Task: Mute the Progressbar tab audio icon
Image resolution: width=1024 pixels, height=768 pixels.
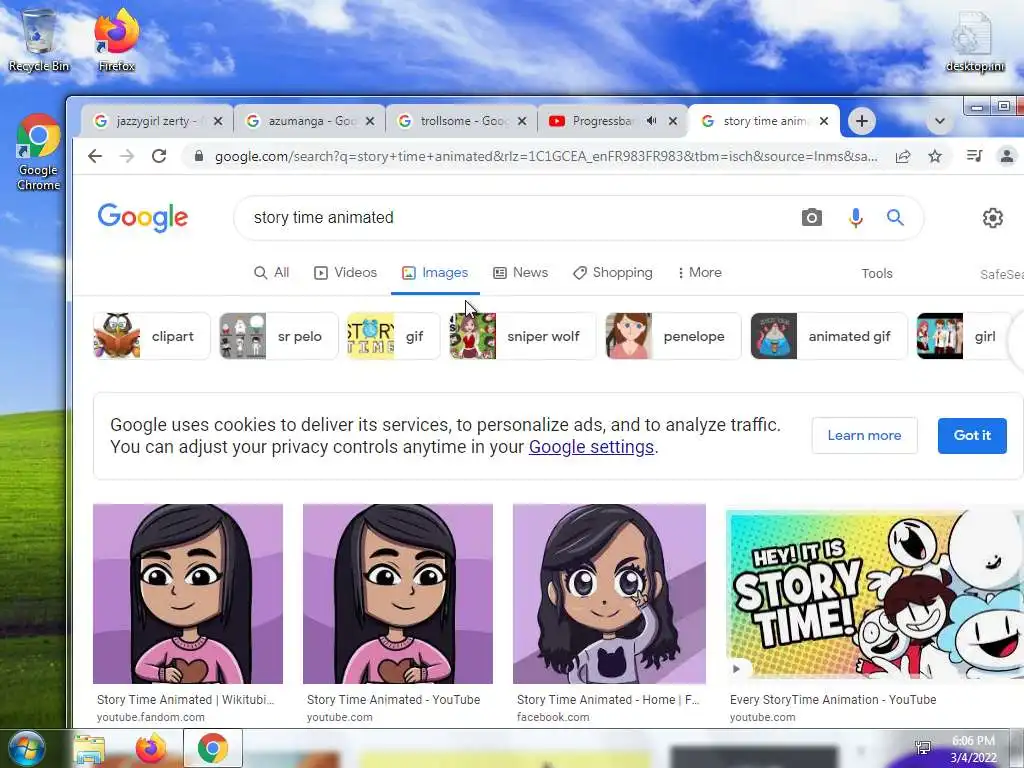Action: coord(651,121)
